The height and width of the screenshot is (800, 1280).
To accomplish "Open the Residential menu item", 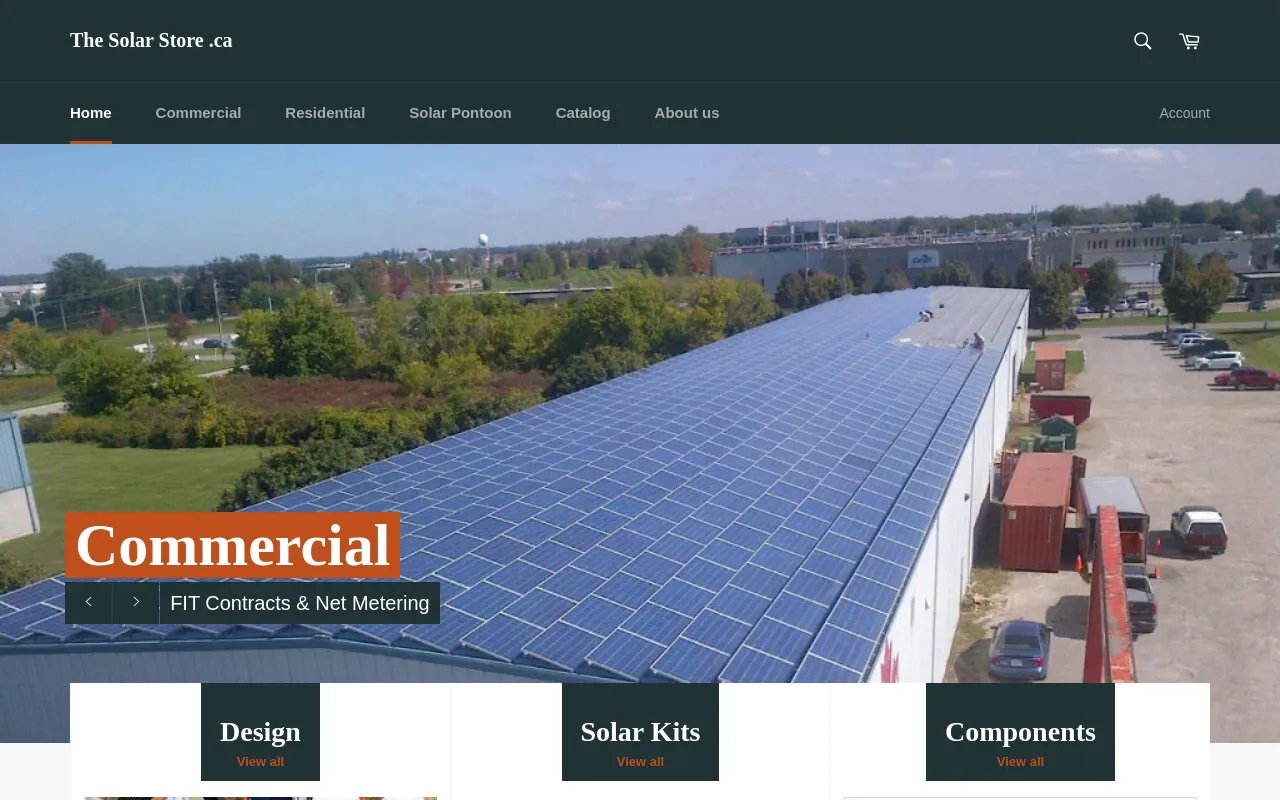I will coord(325,113).
